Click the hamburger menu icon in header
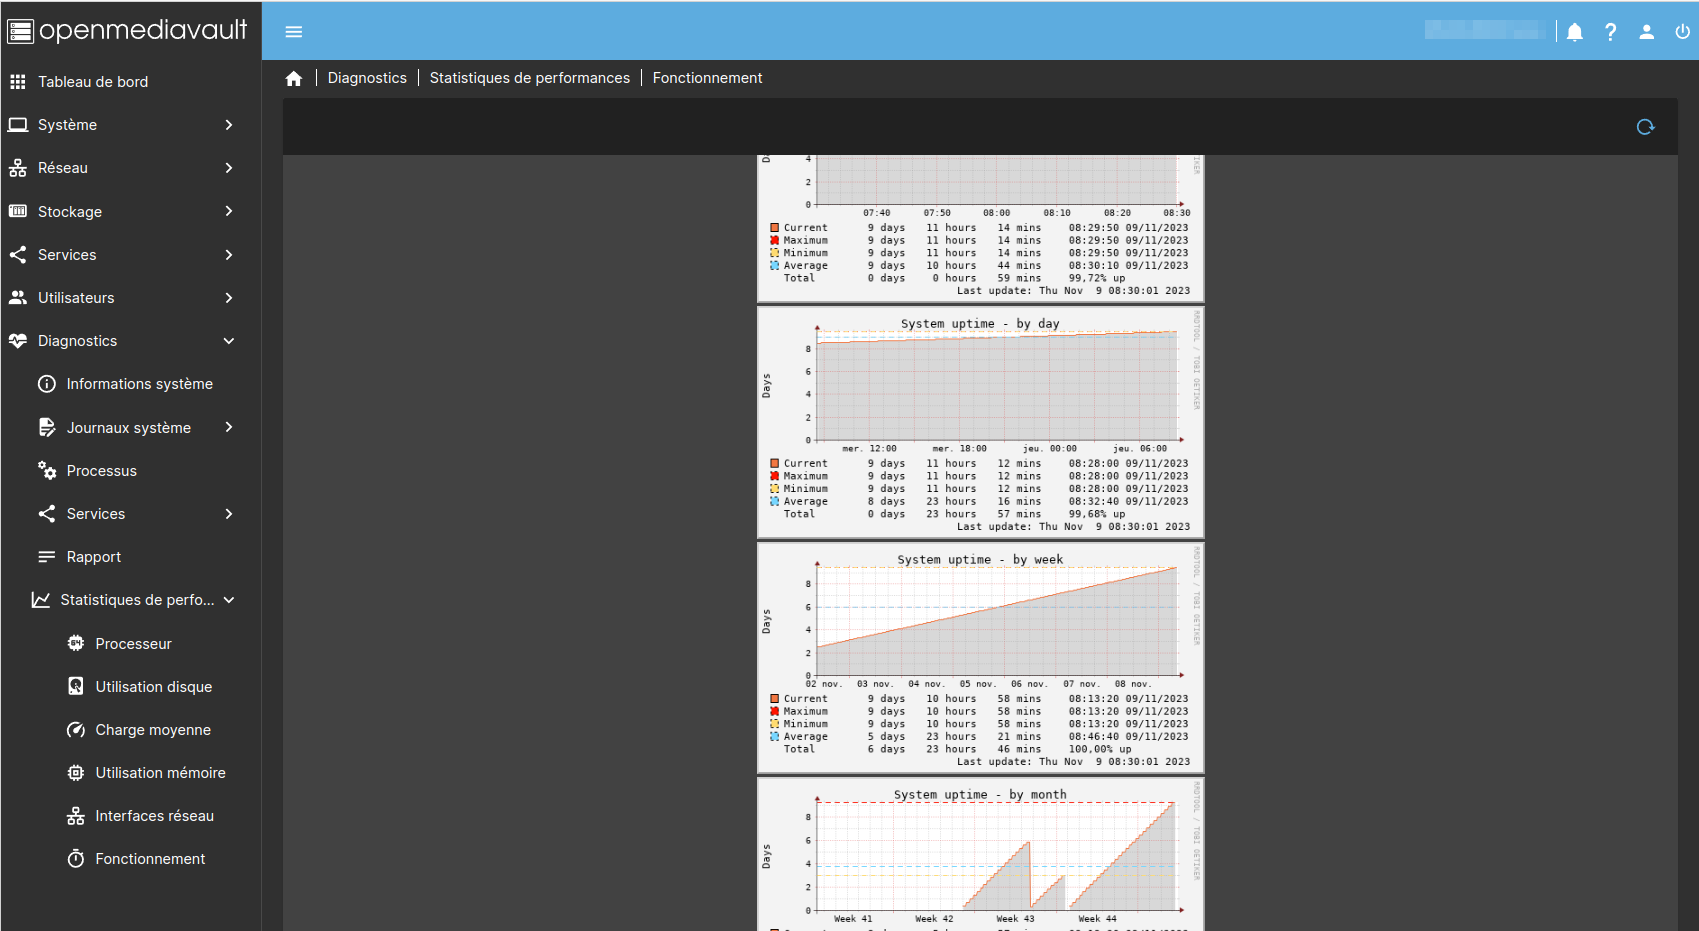This screenshot has height=931, width=1699. [x=294, y=32]
